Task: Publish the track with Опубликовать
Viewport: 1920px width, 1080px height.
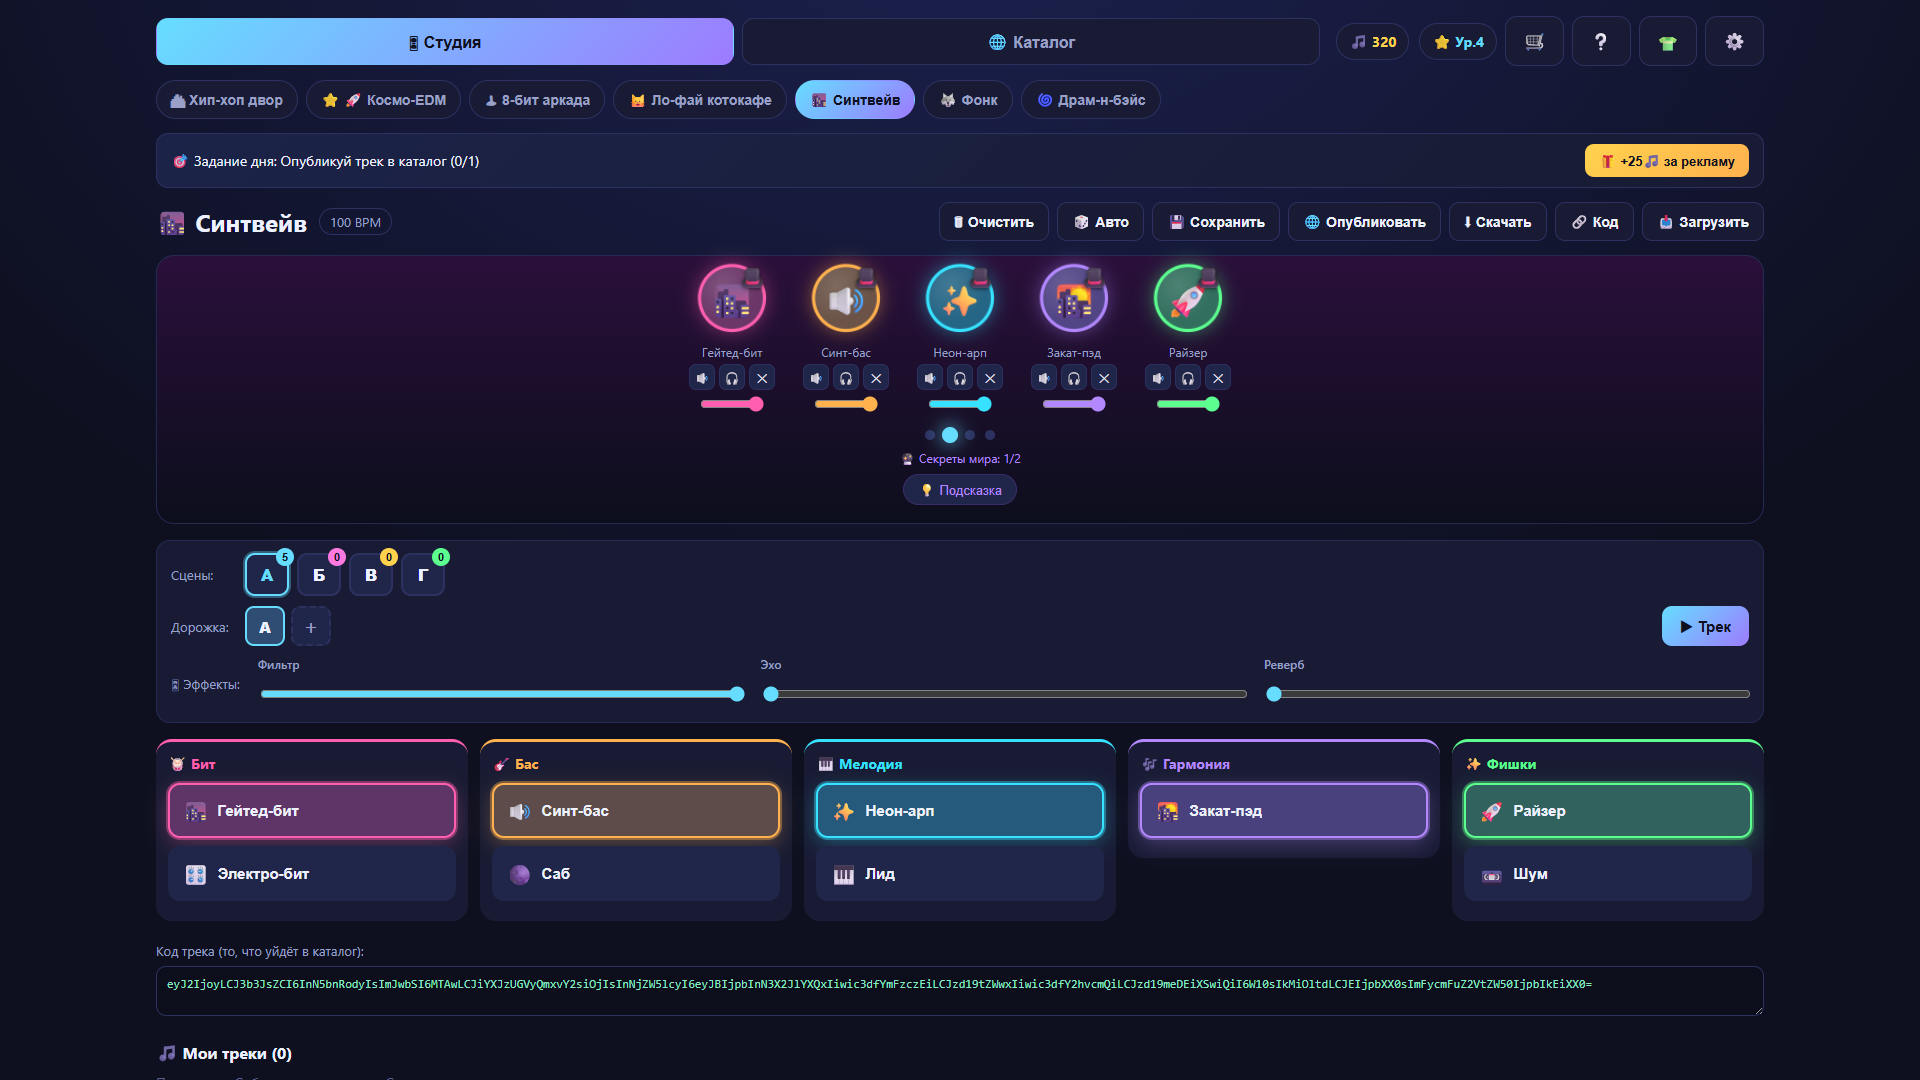Action: tap(1364, 222)
